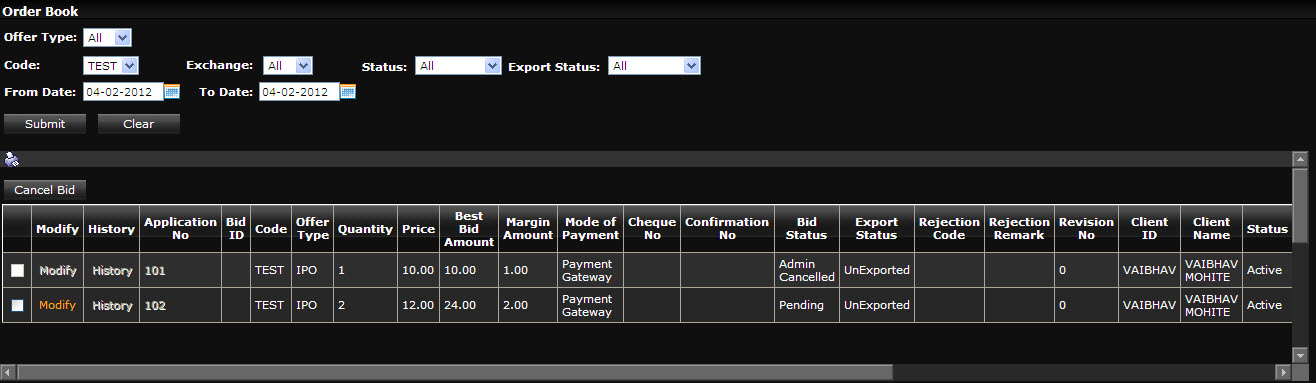Click the vertical scrollbar up arrow
1316x383 pixels.
tap(1300, 159)
